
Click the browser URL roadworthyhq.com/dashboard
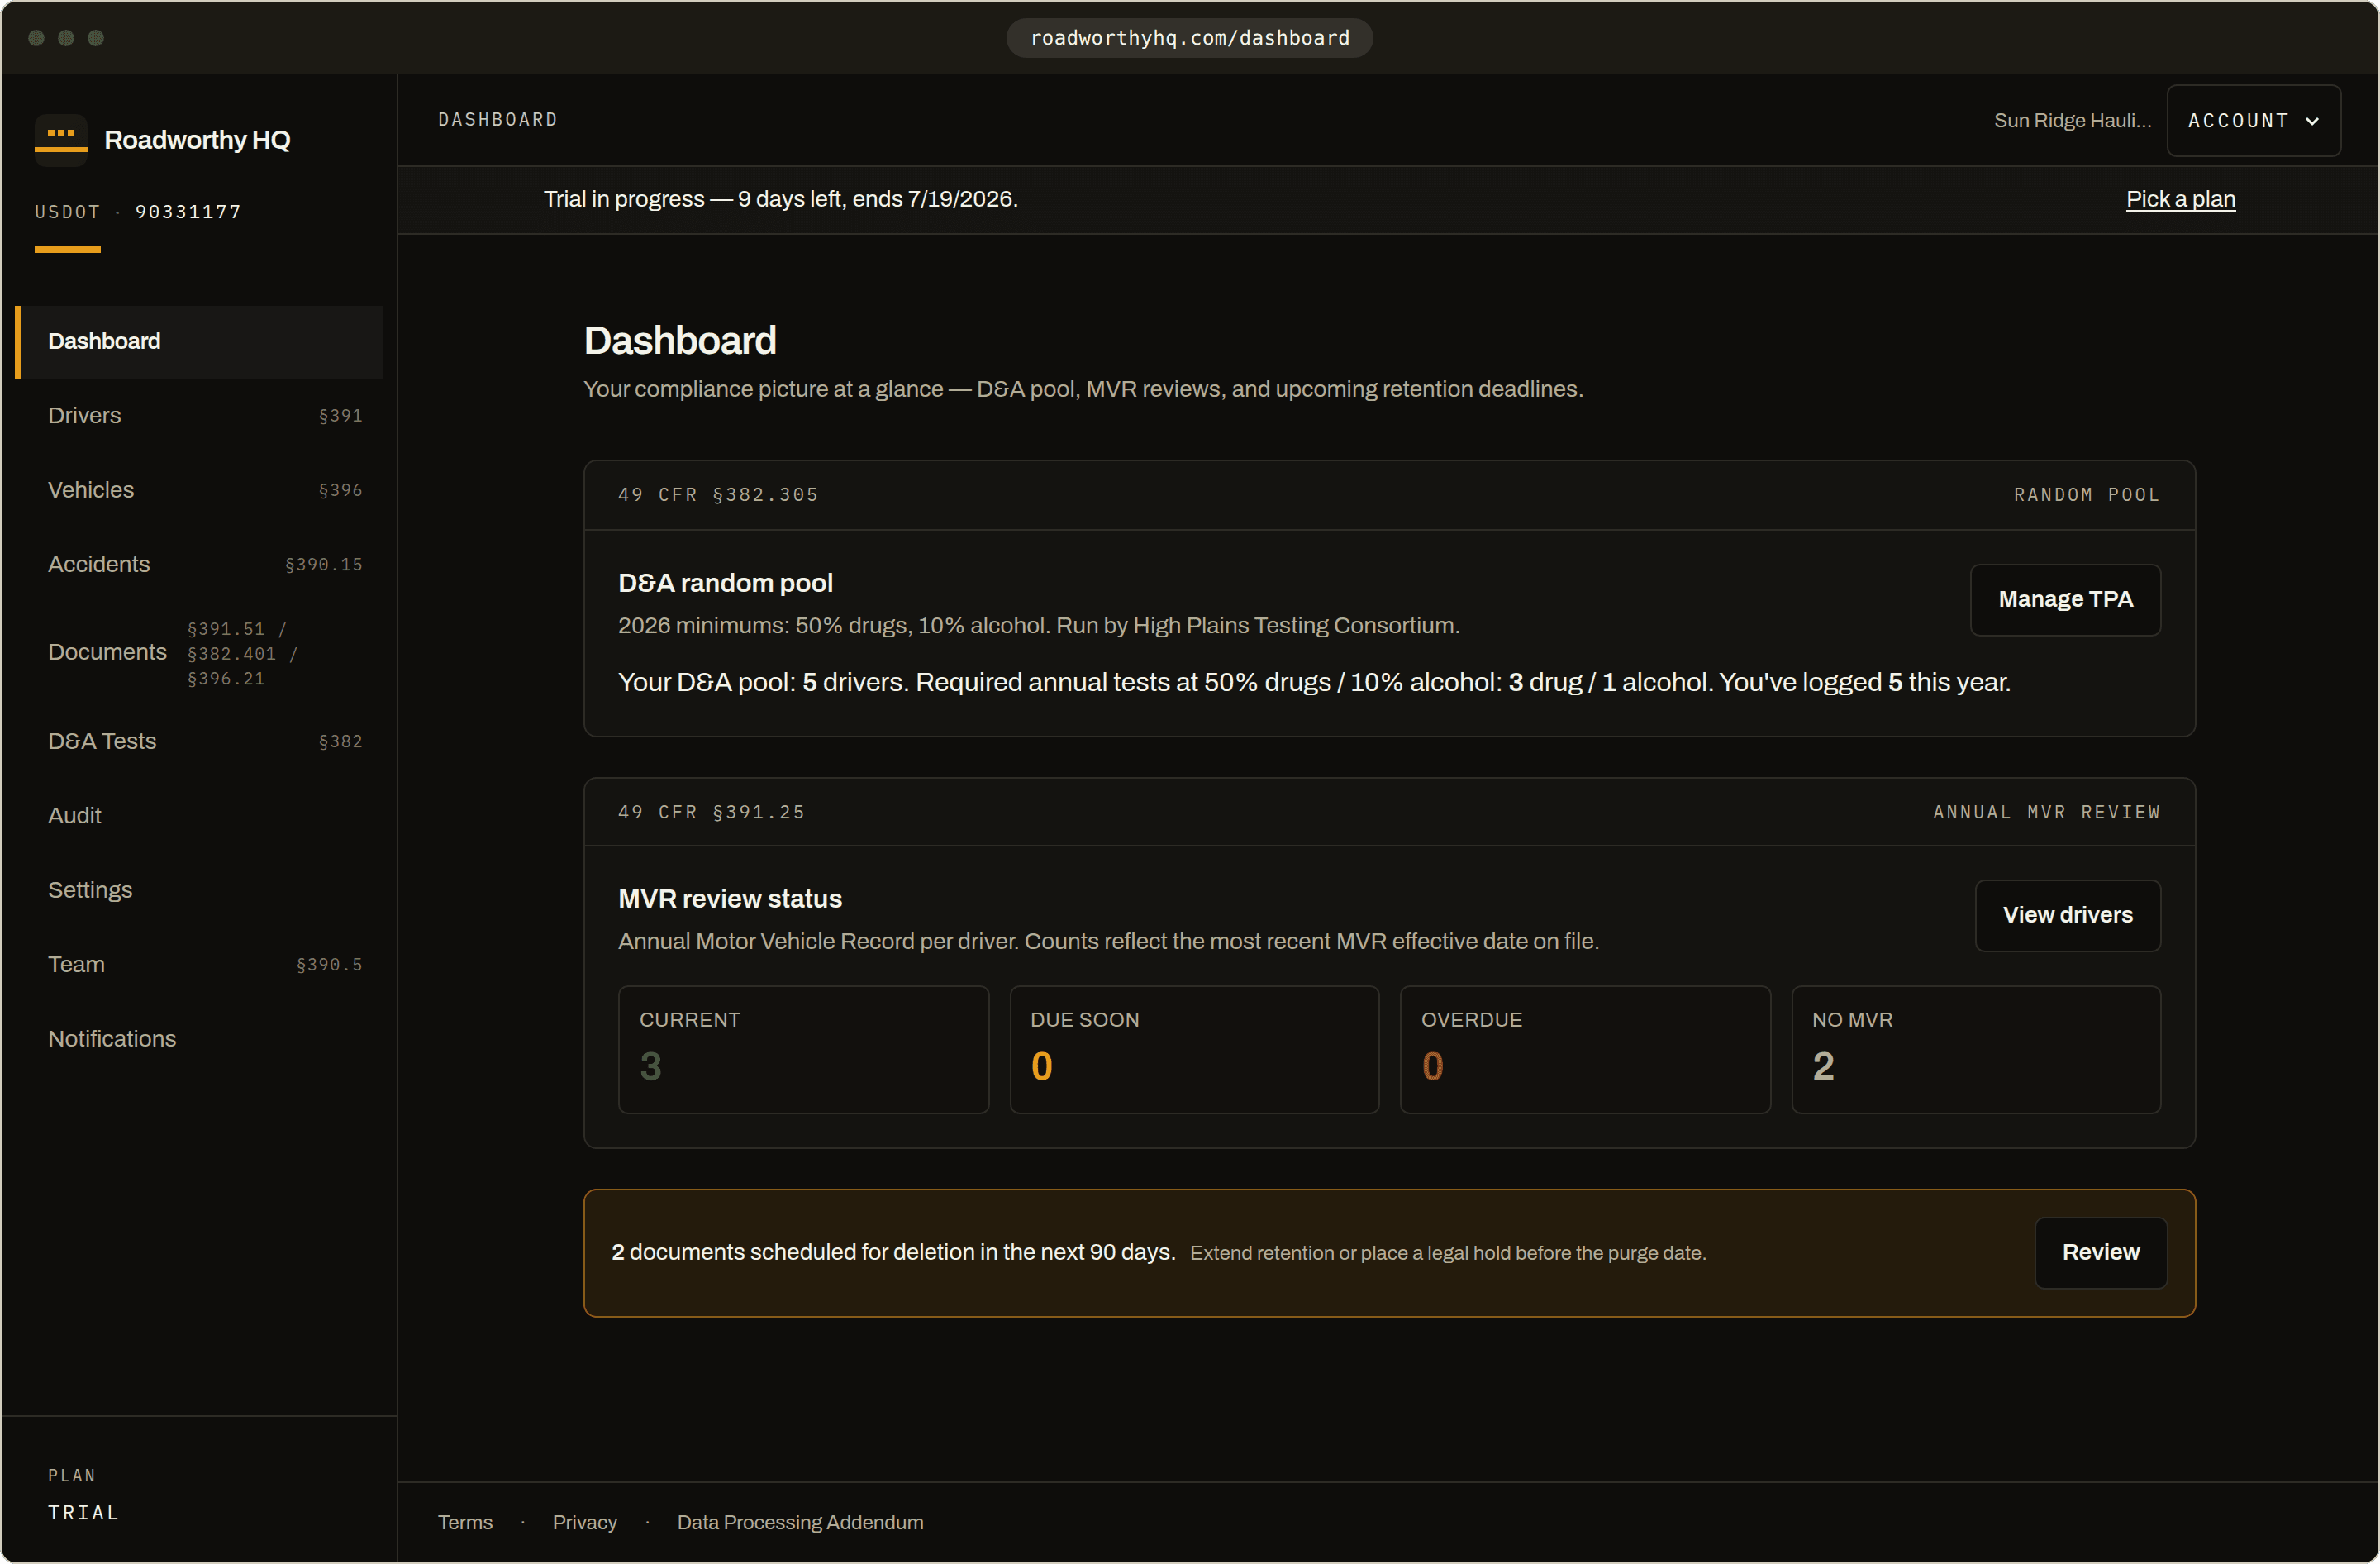pyautogui.click(x=1189, y=38)
